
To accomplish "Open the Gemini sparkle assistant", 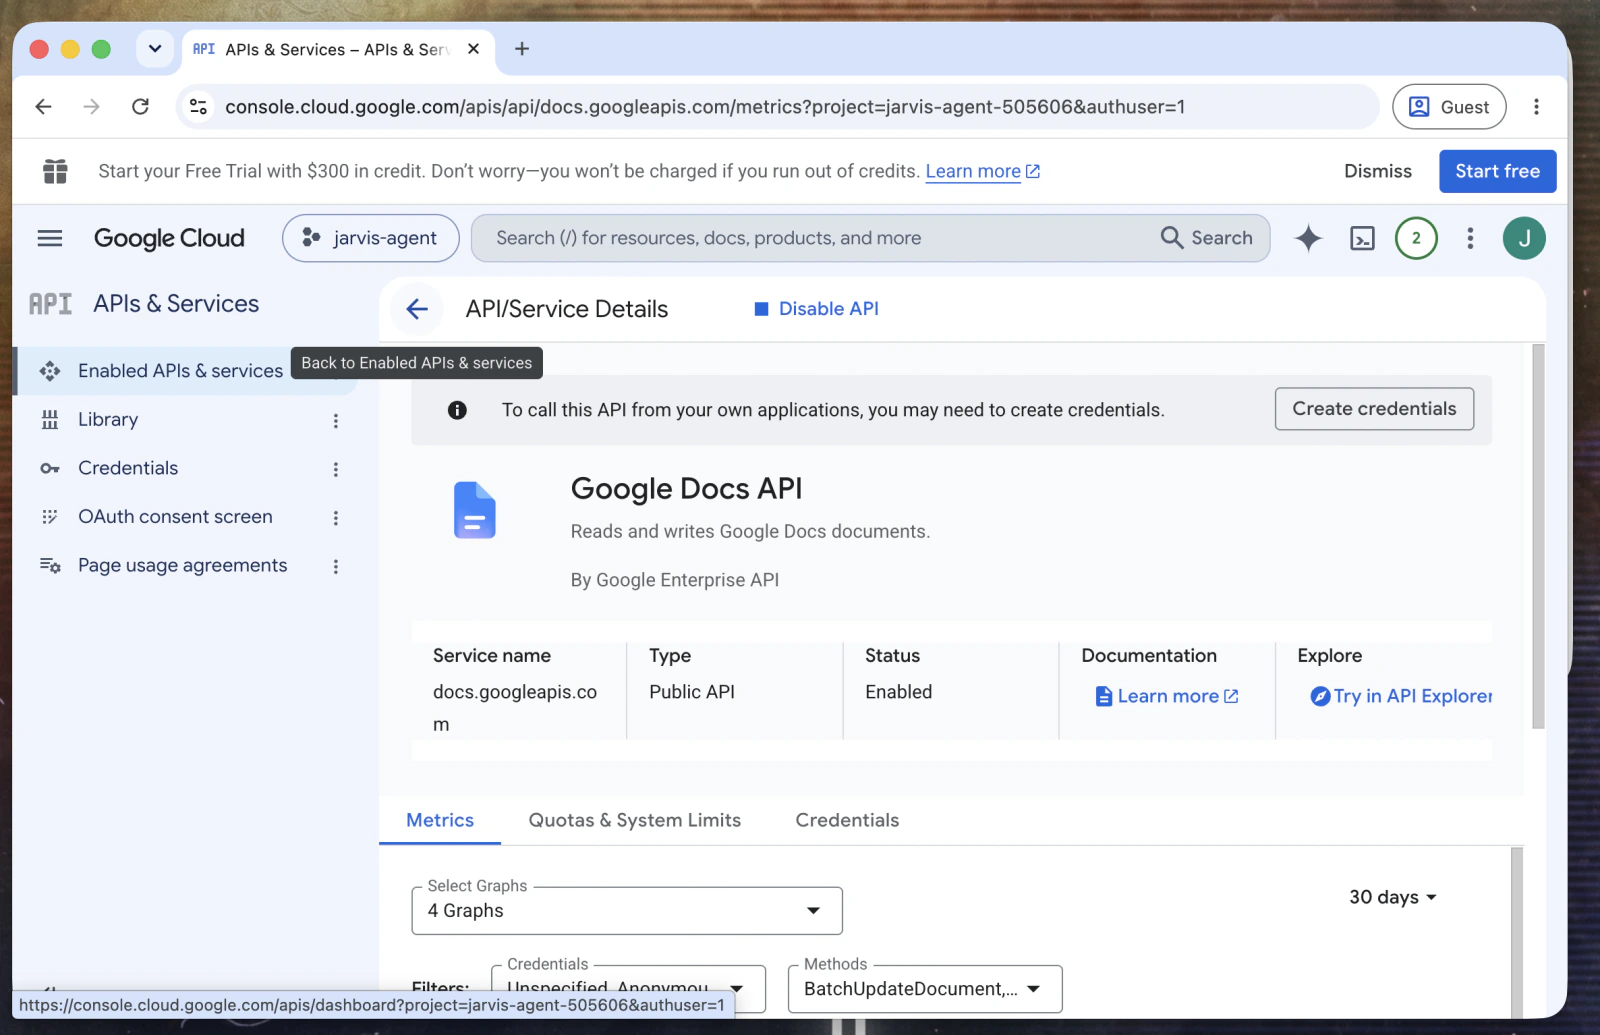I will point(1308,238).
